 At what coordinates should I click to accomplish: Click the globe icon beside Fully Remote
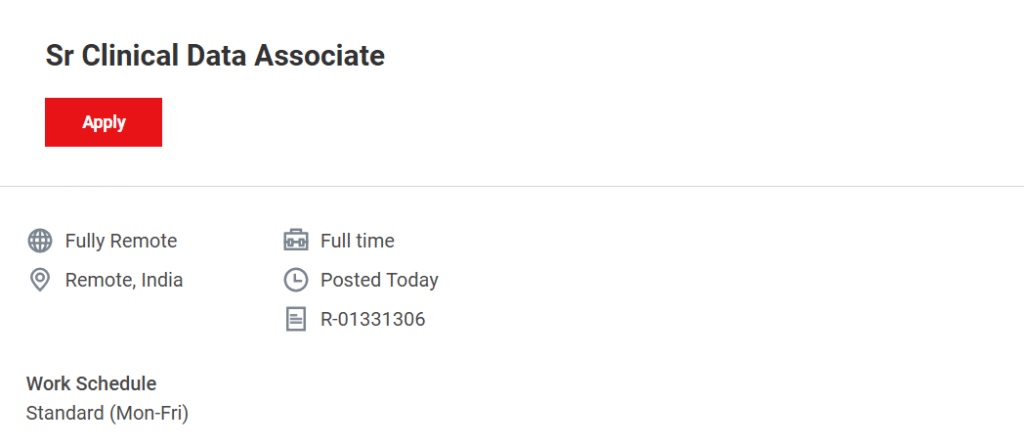[x=40, y=241]
